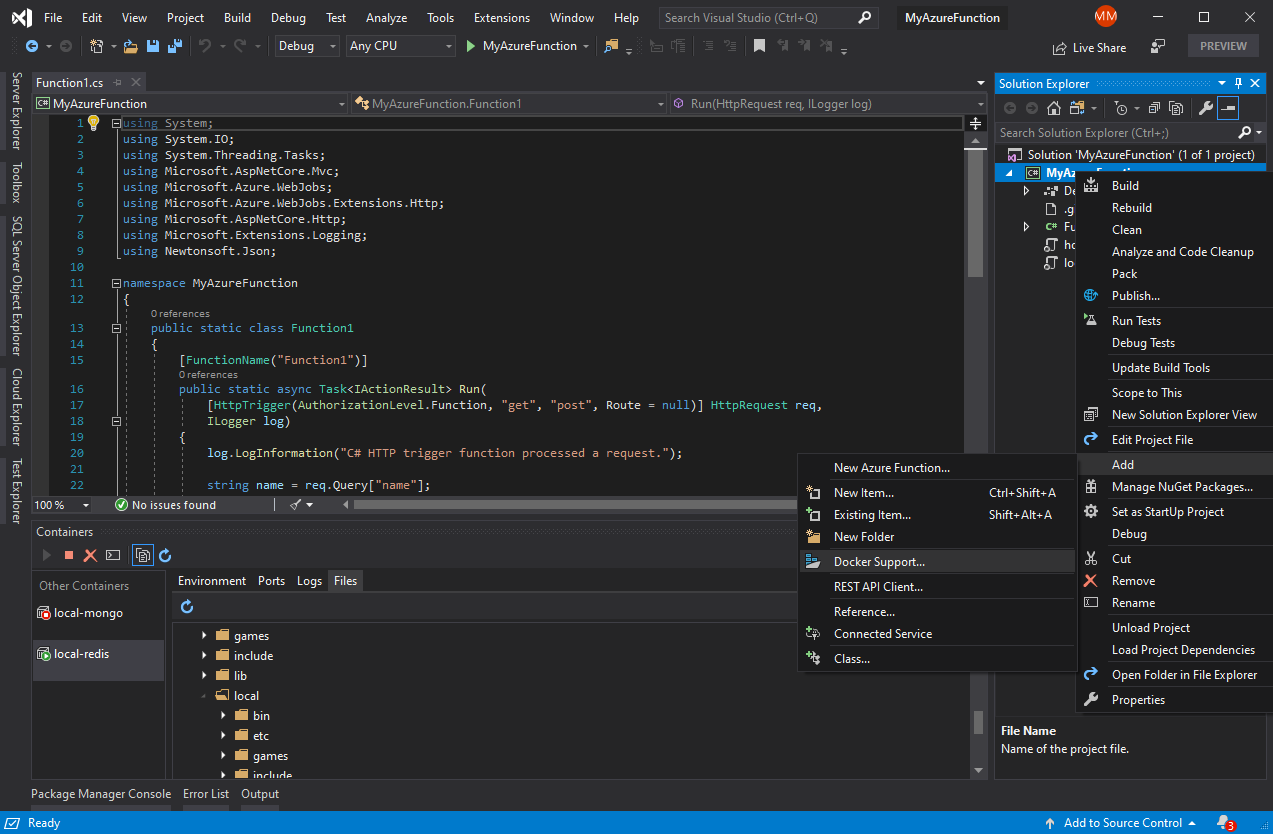Open the Debug configuration dropdown
Screen dimensions: 1273x834
pyautogui.click(x=333, y=46)
